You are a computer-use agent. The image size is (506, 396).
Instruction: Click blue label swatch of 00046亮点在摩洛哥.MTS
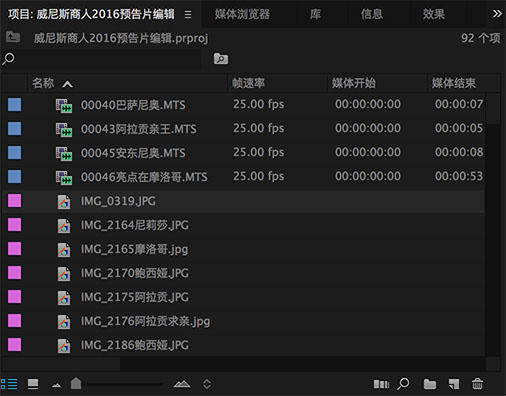tap(14, 176)
